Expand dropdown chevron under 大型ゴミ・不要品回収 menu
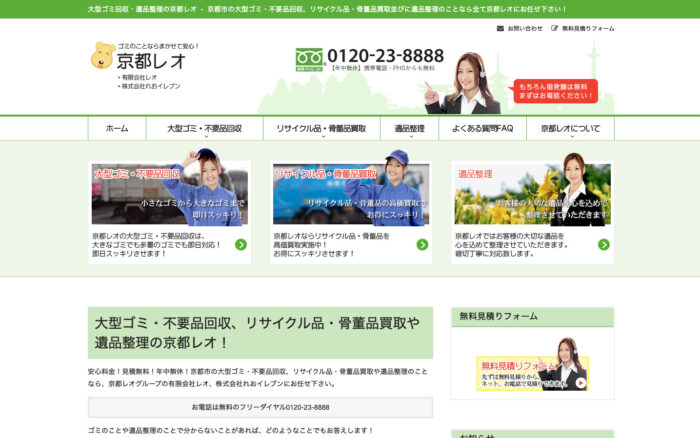This screenshot has width=700, height=438. point(206,136)
